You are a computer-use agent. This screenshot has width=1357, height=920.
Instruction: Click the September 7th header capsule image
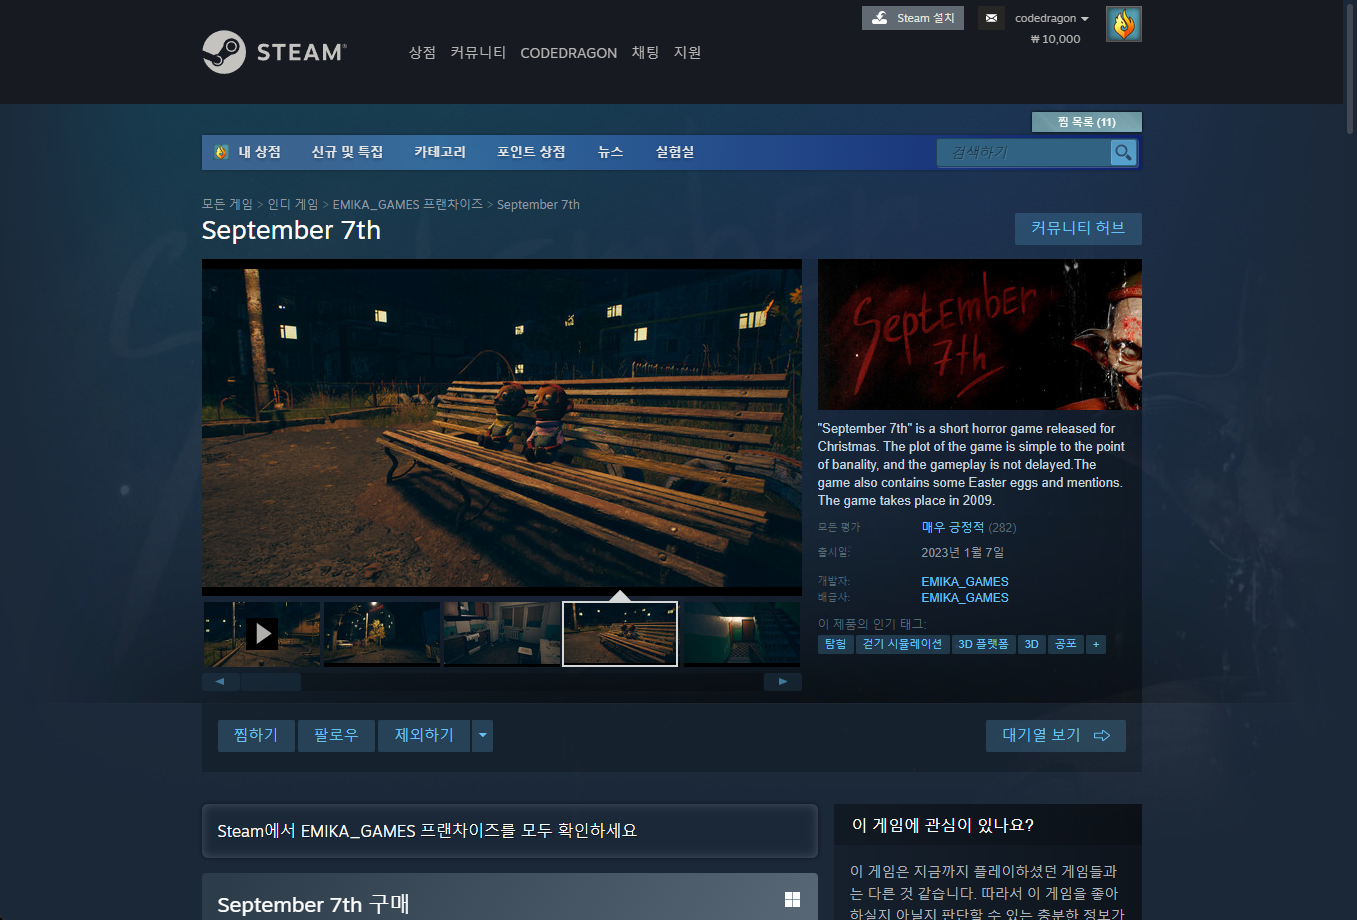tap(980, 335)
